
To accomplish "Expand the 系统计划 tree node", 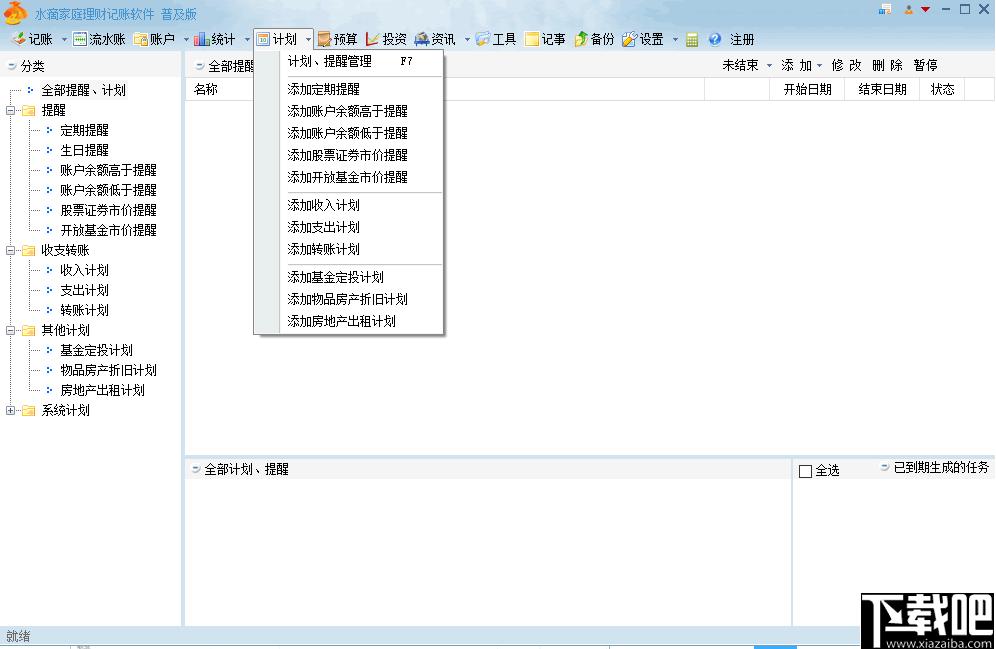I will coord(10,410).
